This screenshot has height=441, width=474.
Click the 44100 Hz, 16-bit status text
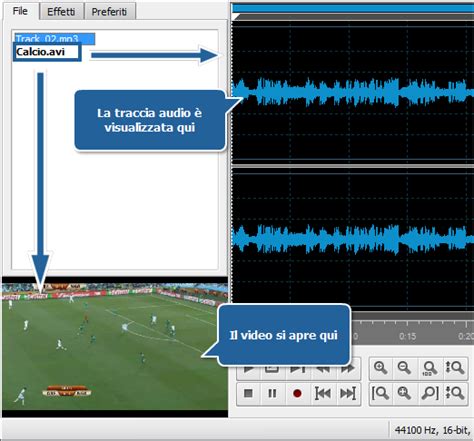coord(432,430)
